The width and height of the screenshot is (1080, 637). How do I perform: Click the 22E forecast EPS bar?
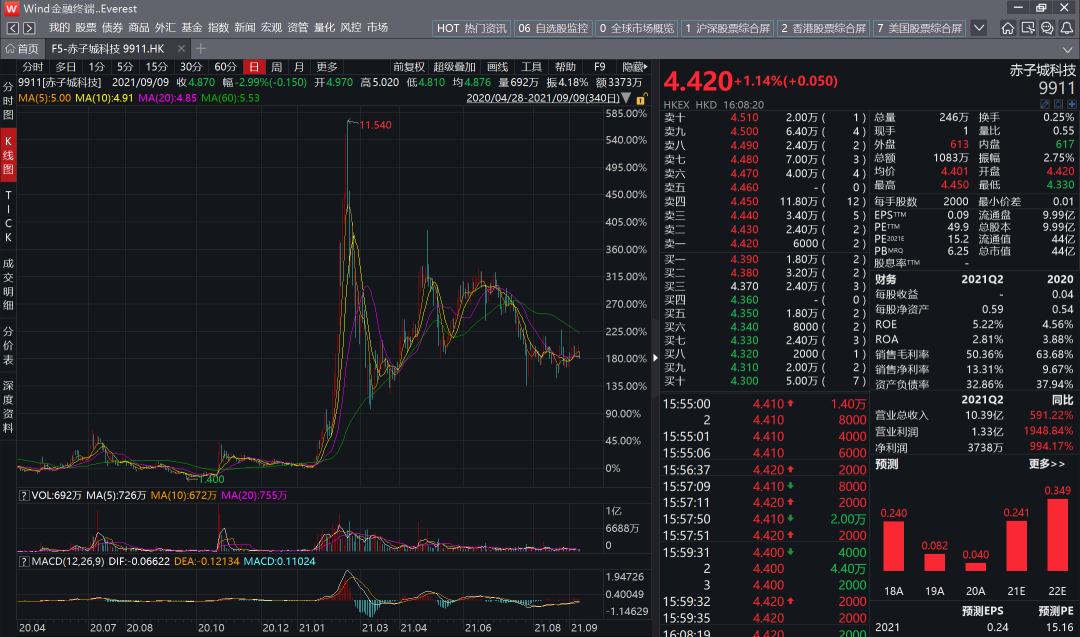pos(1057,534)
